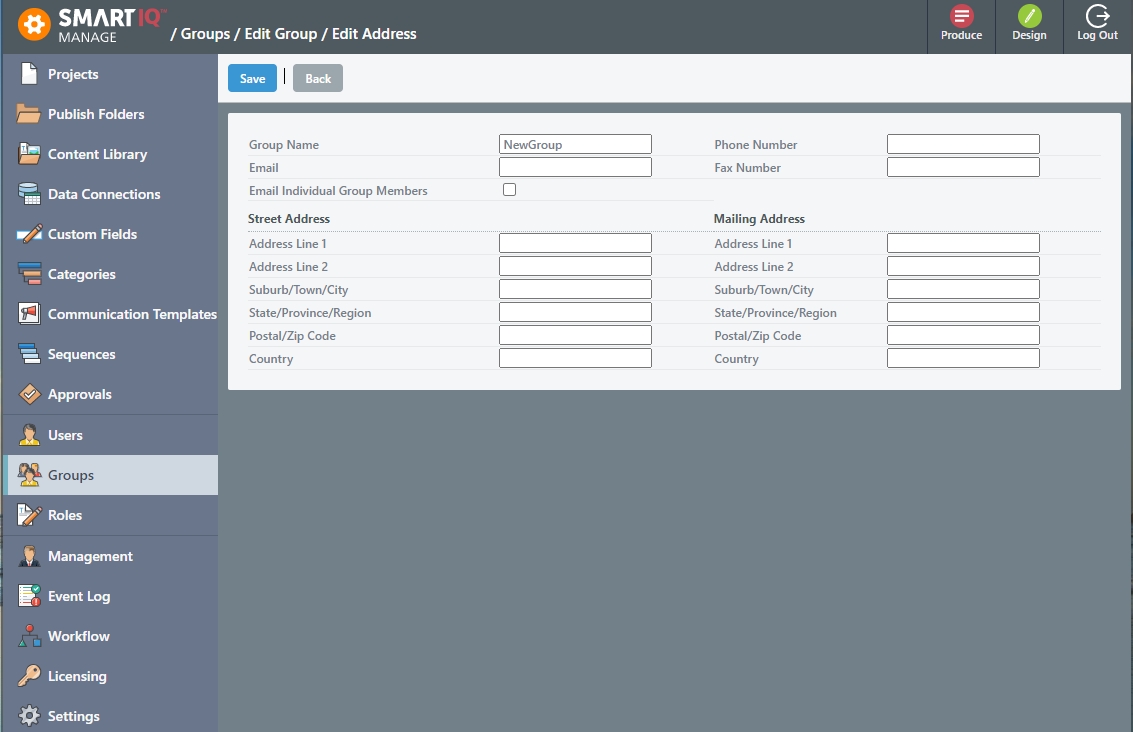Click the Users person icon
The height and width of the screenshot is (732, 1133).
[x=29, y=435]
